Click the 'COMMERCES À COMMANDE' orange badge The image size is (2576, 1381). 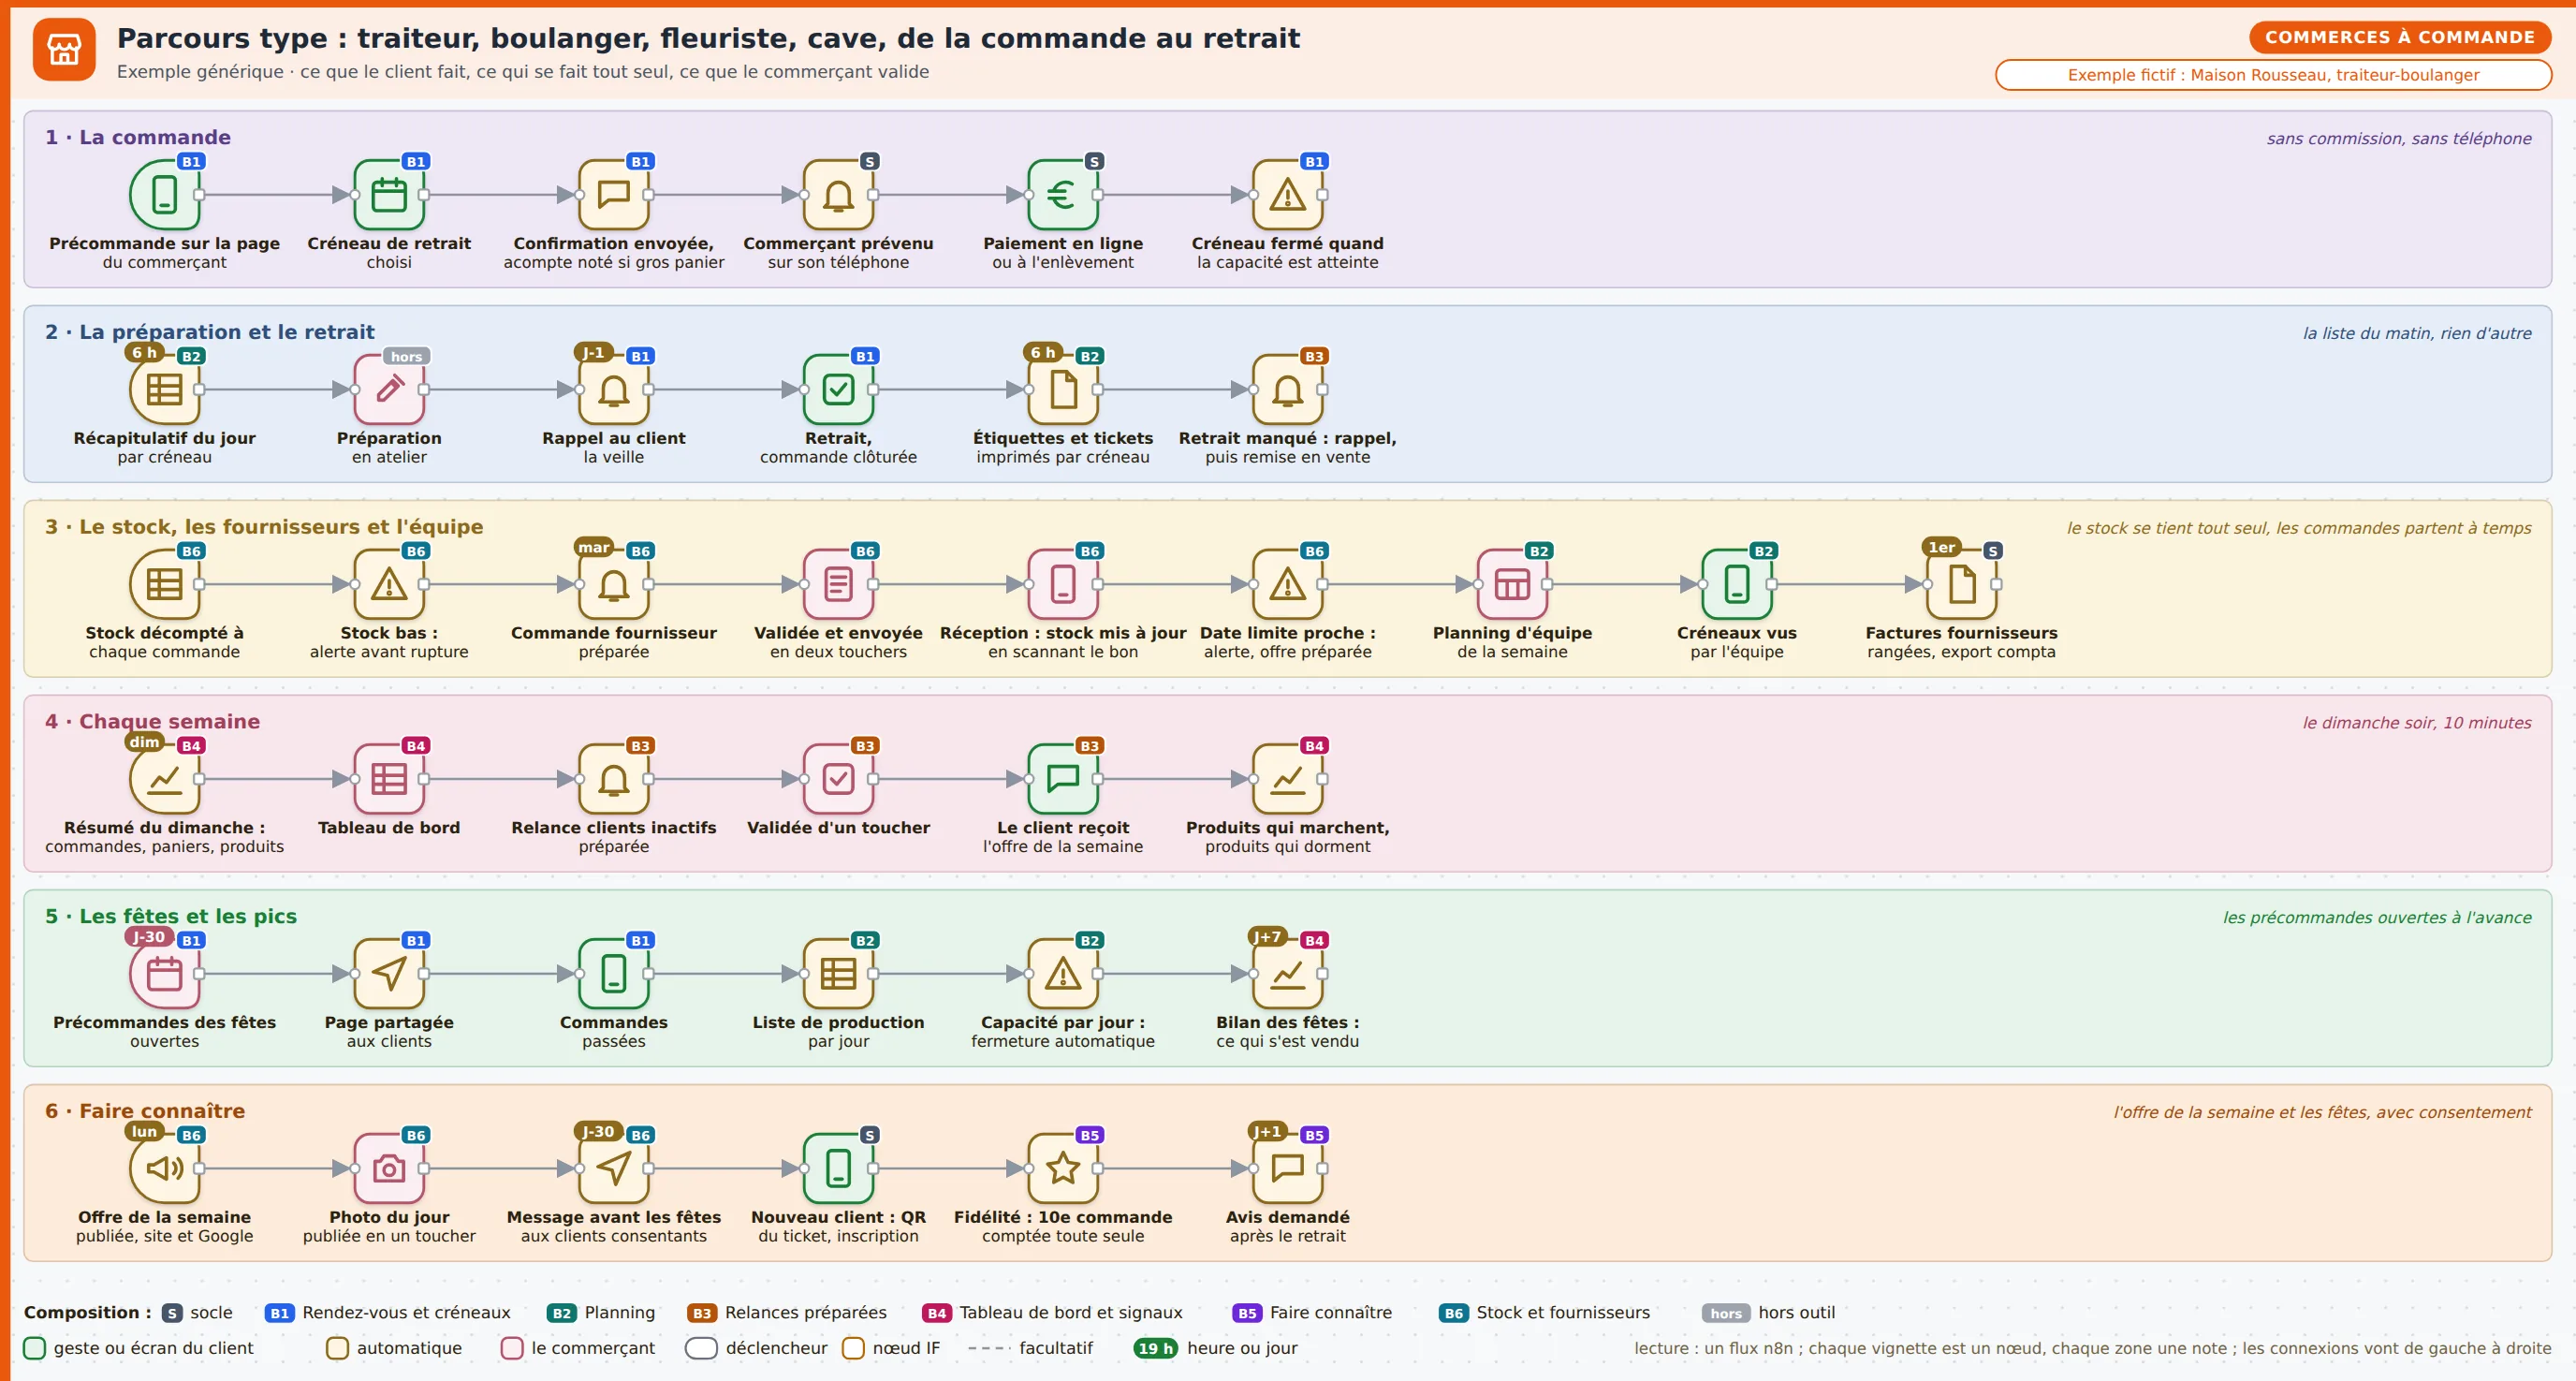2399,37
